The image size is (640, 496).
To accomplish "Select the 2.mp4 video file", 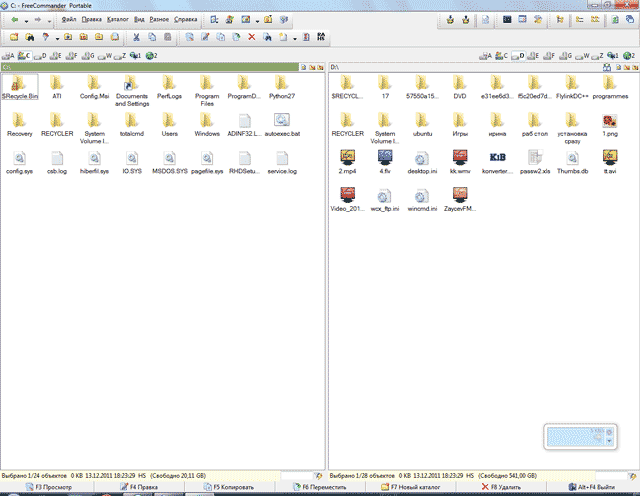I will pyautogui.click(x=347, y=161).
